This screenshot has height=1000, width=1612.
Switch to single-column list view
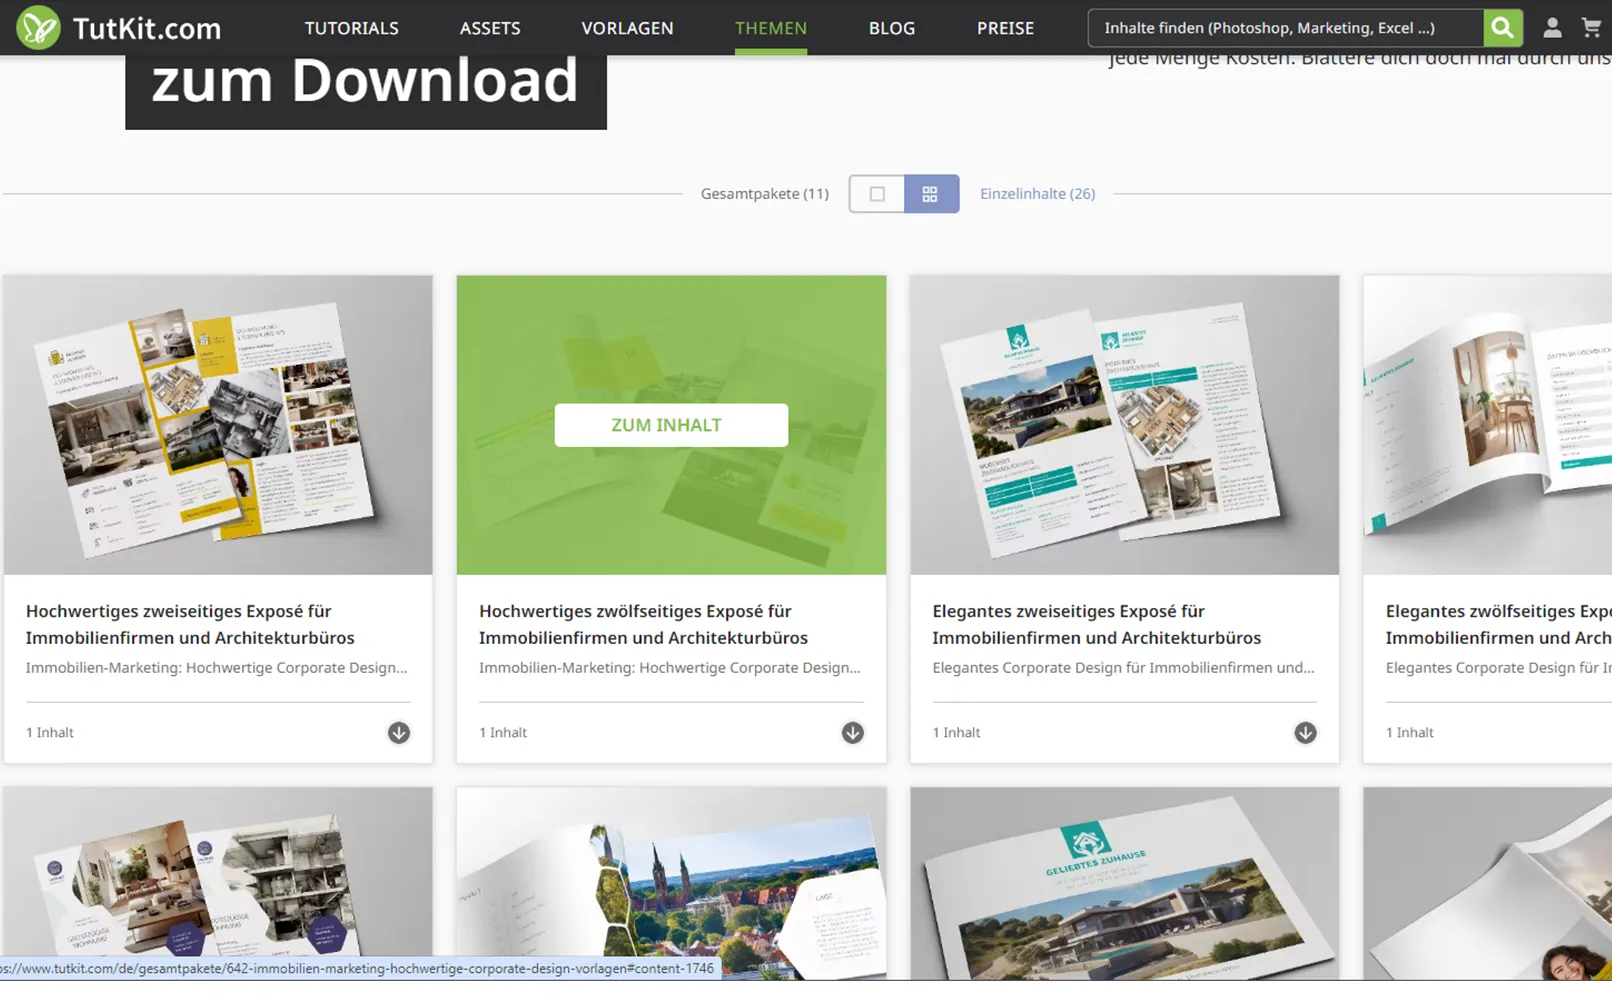(x=877, y=194)
